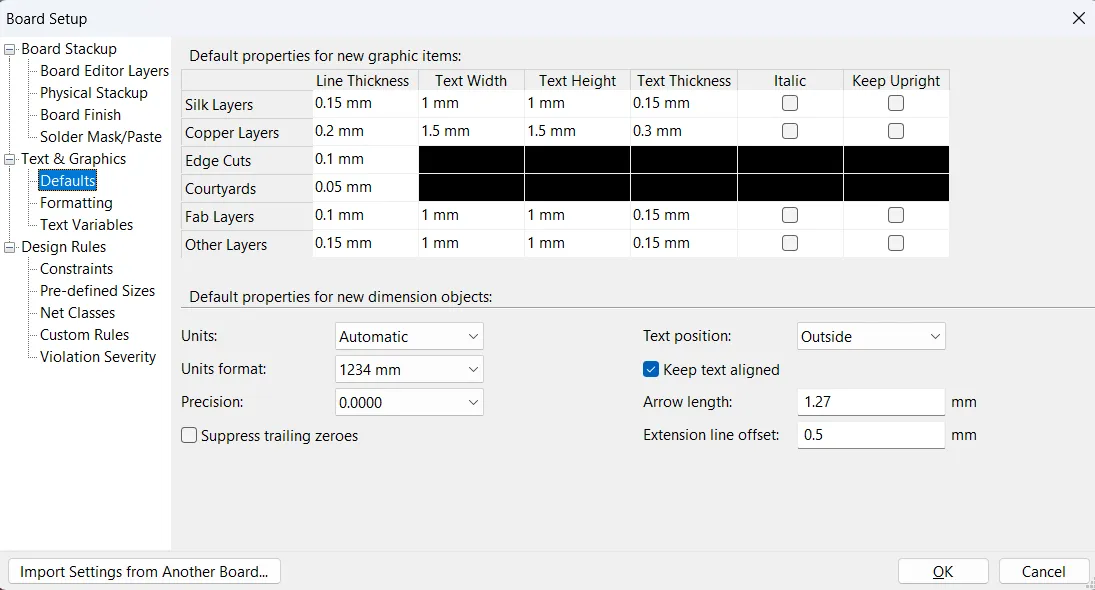The width and height of the screenshot is (1095, 590).
Task: Open the Units dropdown
Action: click(409, 337)
